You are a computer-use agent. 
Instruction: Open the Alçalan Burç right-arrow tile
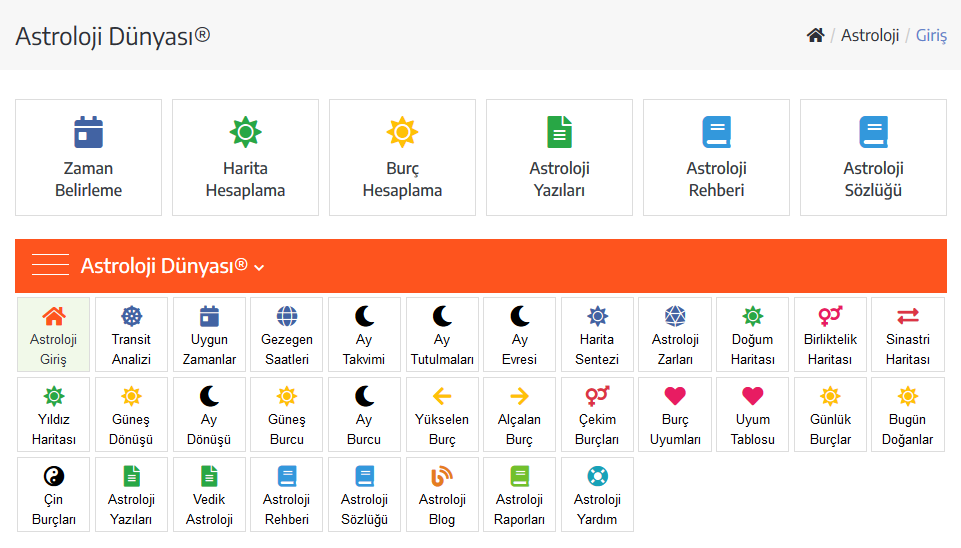[x=520, y=415]
